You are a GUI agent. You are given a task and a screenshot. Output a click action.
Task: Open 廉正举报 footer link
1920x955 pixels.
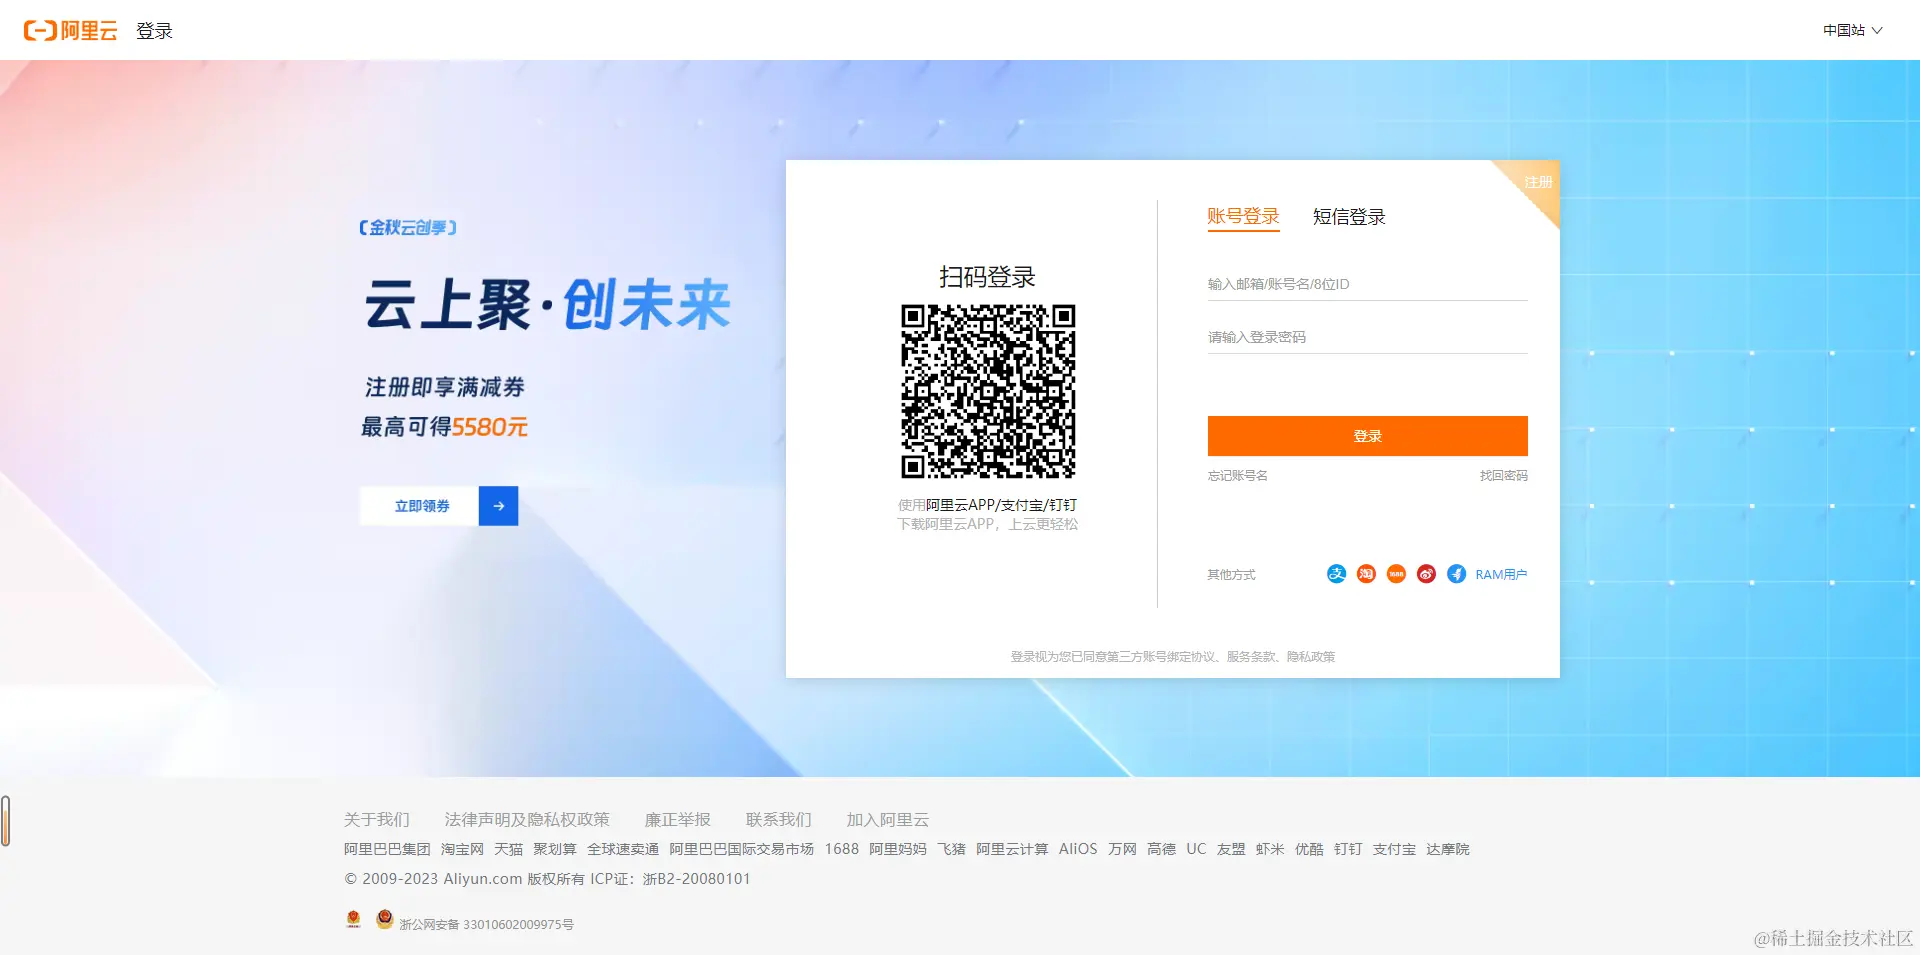[x=678, y=820]
